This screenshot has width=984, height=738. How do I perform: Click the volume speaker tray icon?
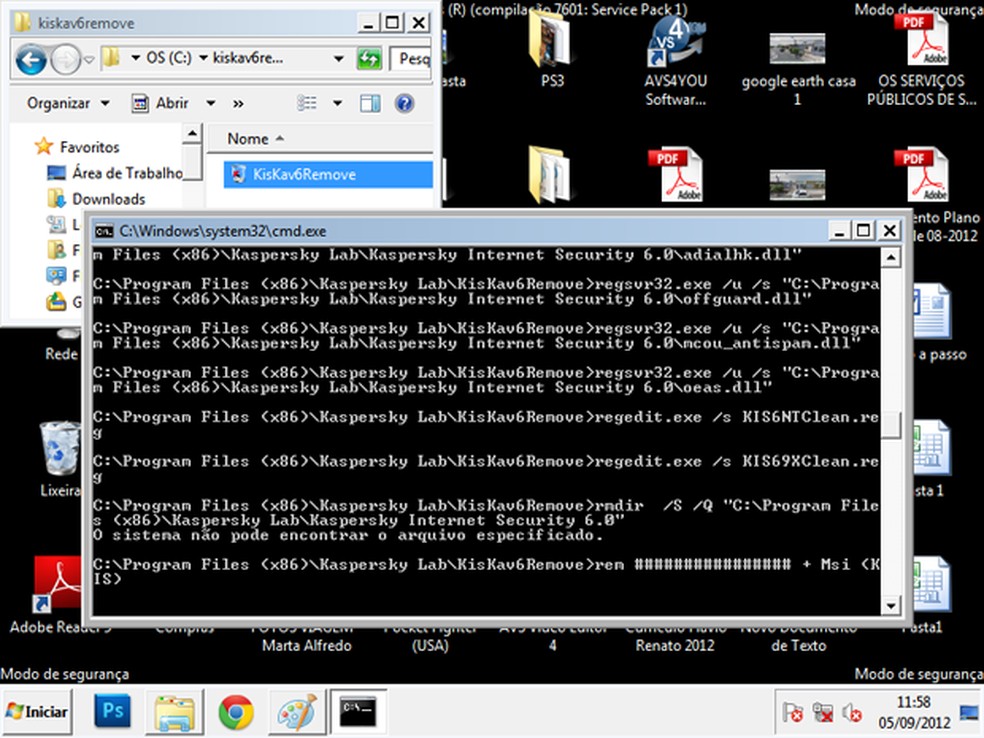pyautogui.click(x=852, y=712)
